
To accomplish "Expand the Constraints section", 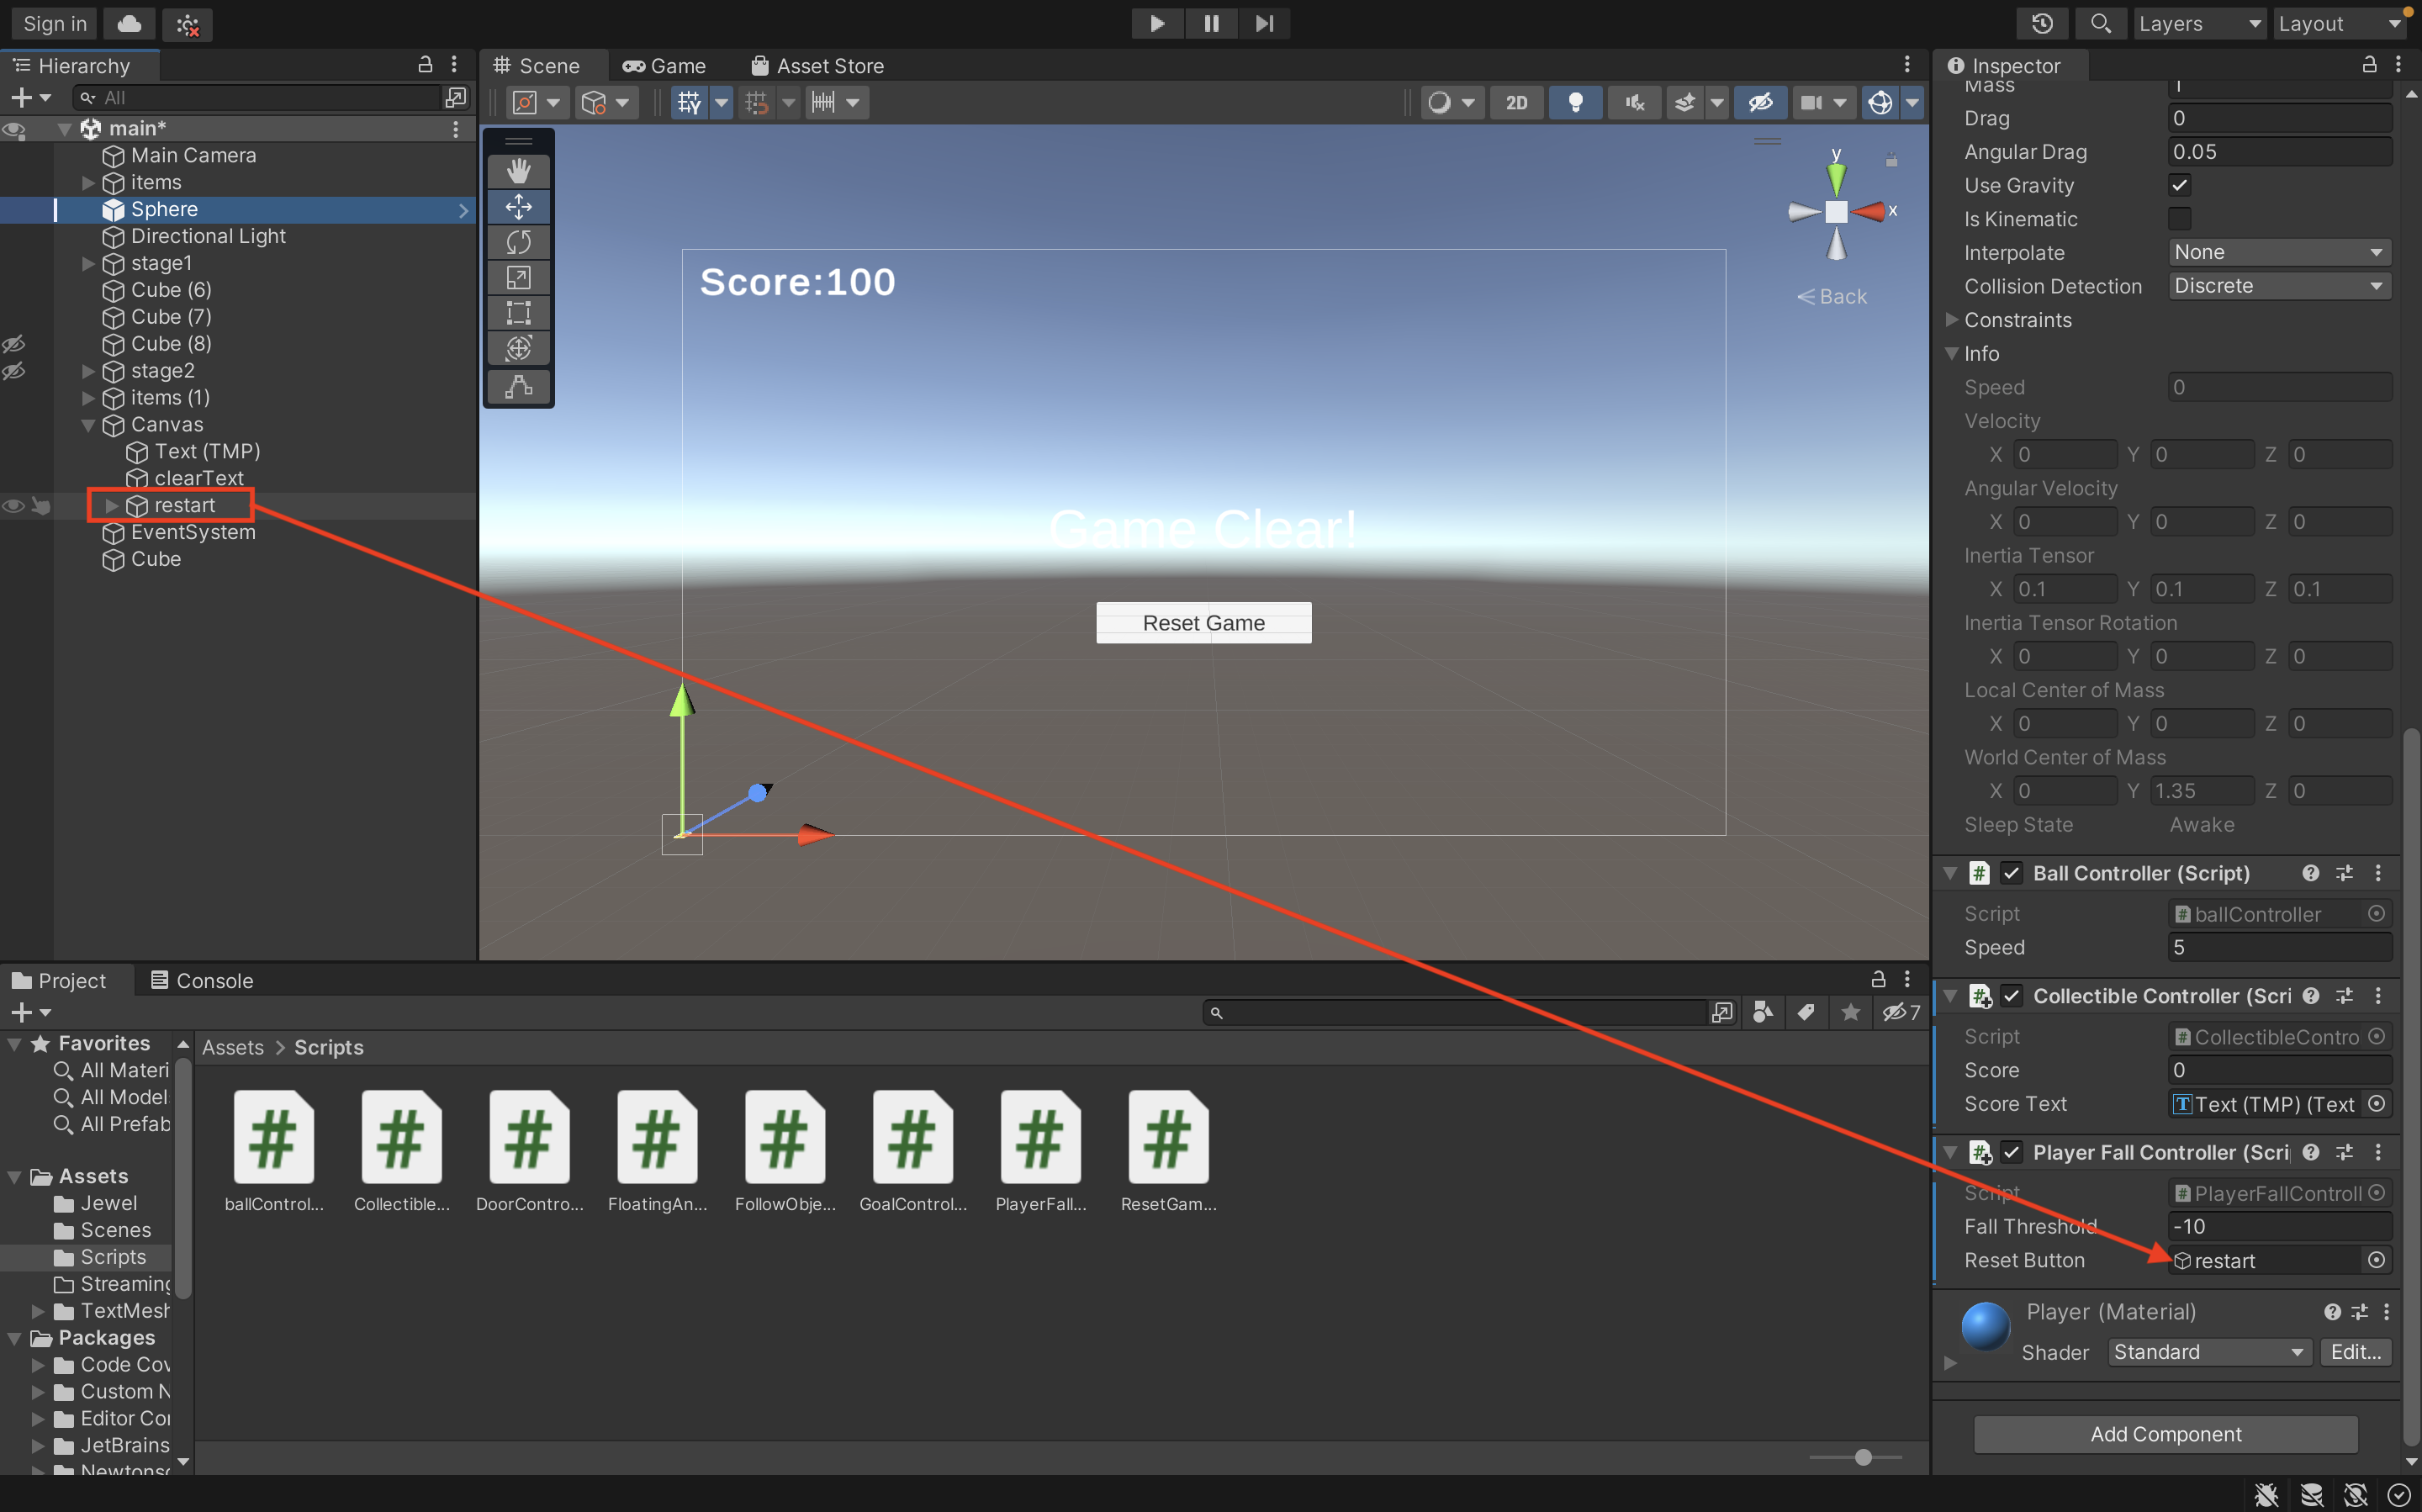I will point(1951,320).
